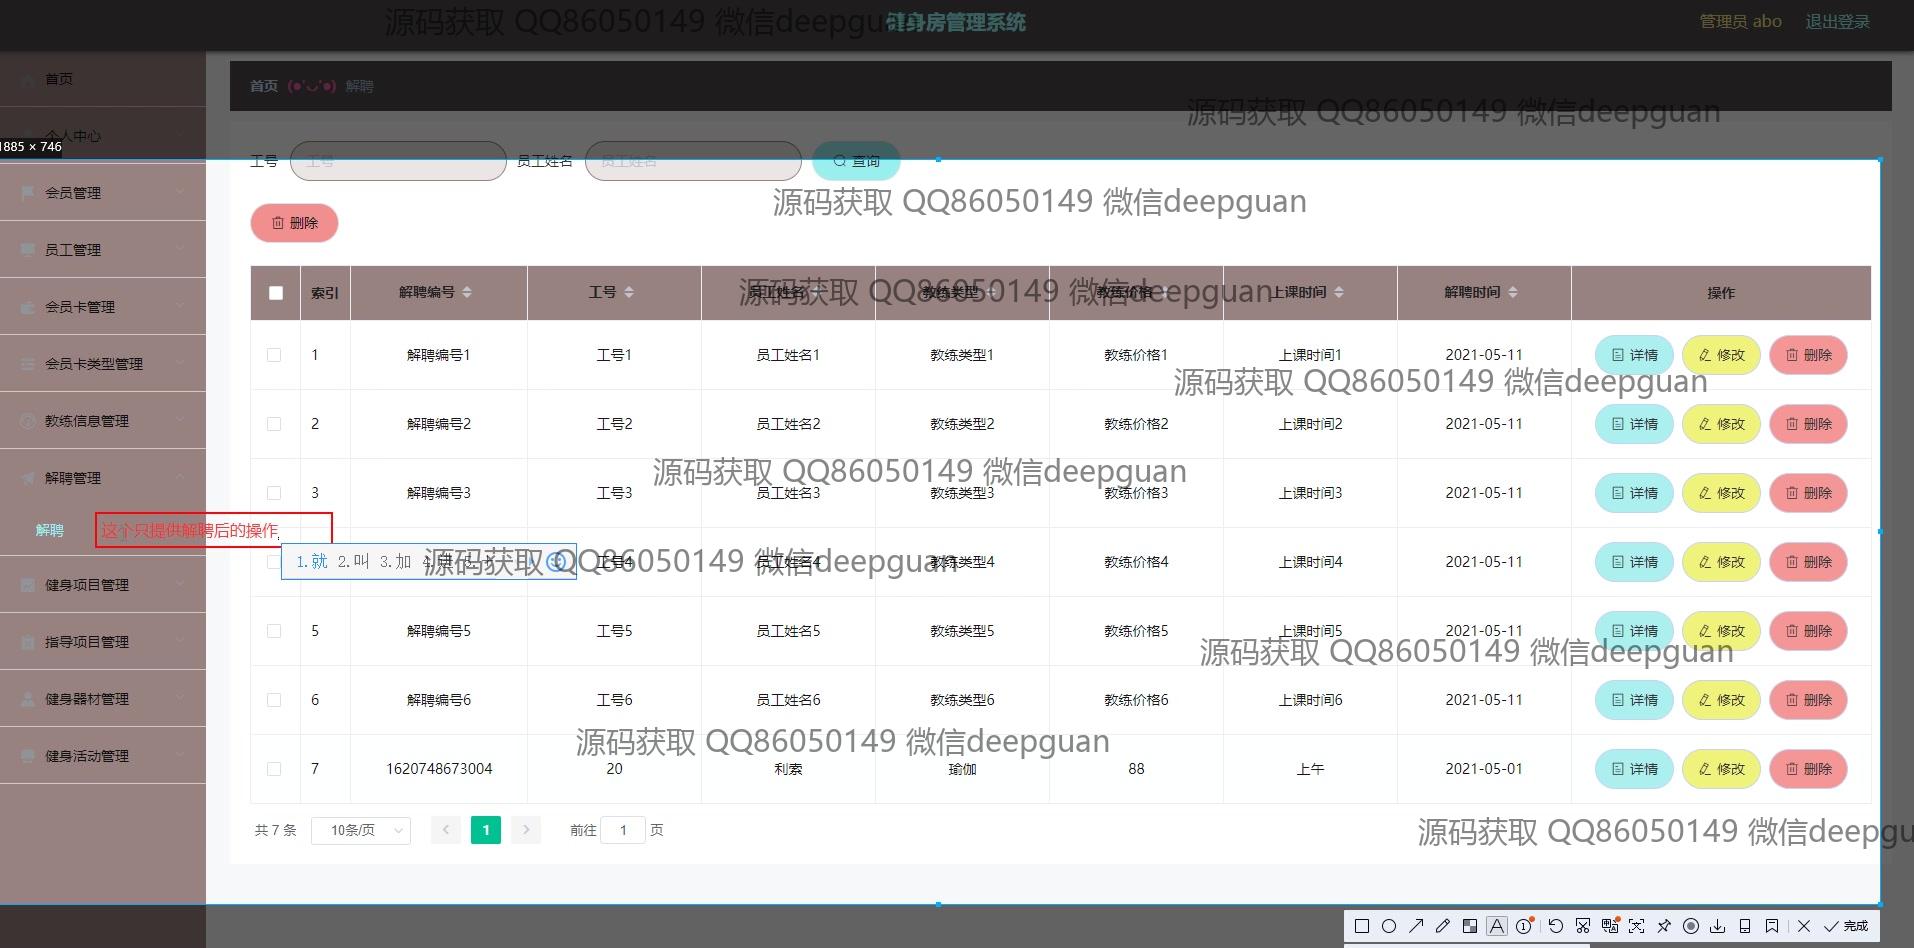Open the 10条/页 page size dropdown

pos(361,830)
